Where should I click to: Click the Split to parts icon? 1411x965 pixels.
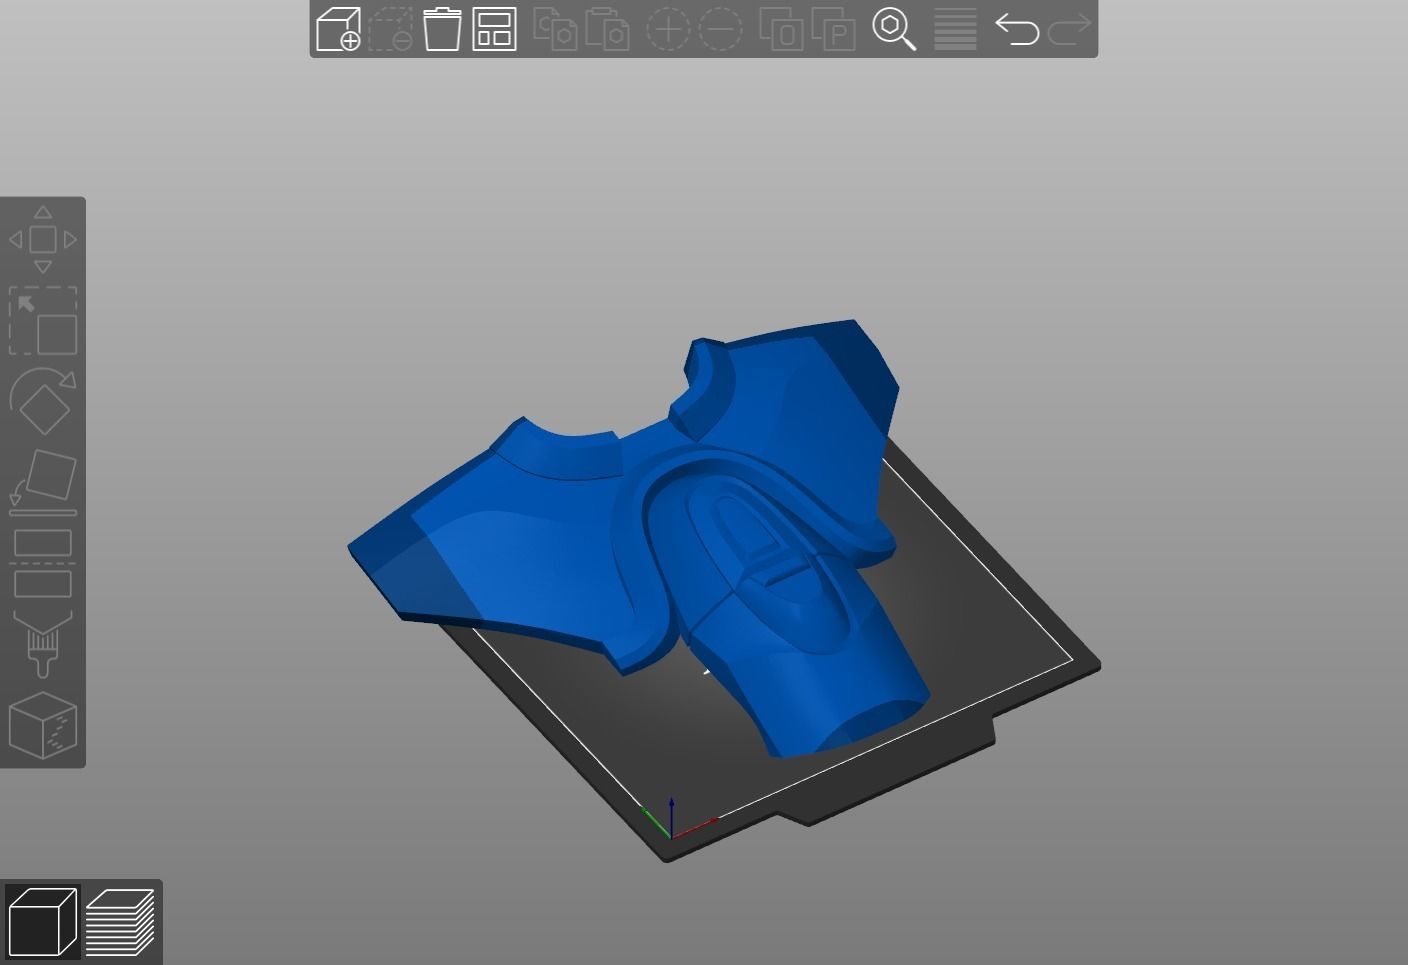[x=833, y=29]
